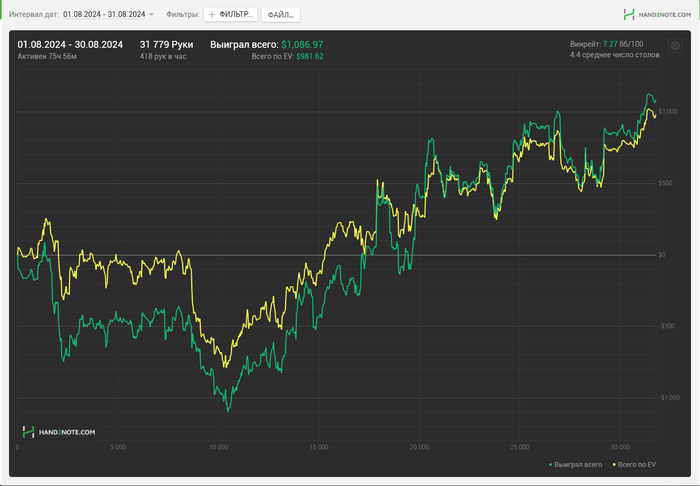Click the 31 779 Руки hand count
The height and width of the screenshot is (486, 700).
[x=167, y=45]
